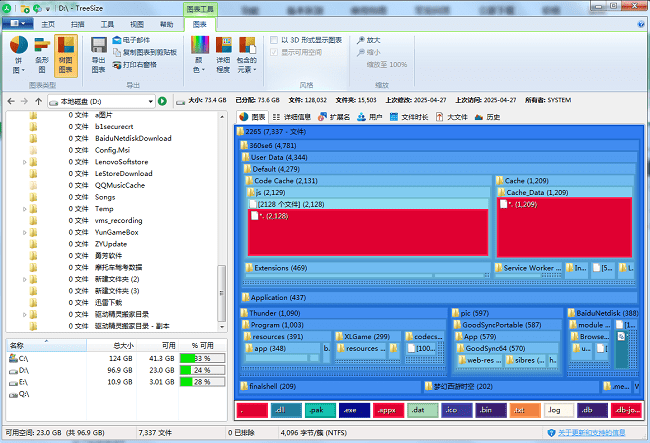Image resolution: width=650 pixels, height=443 pixels.
Task: Open the scan (扫描) ribbon tab
Action: coord(78,23)
